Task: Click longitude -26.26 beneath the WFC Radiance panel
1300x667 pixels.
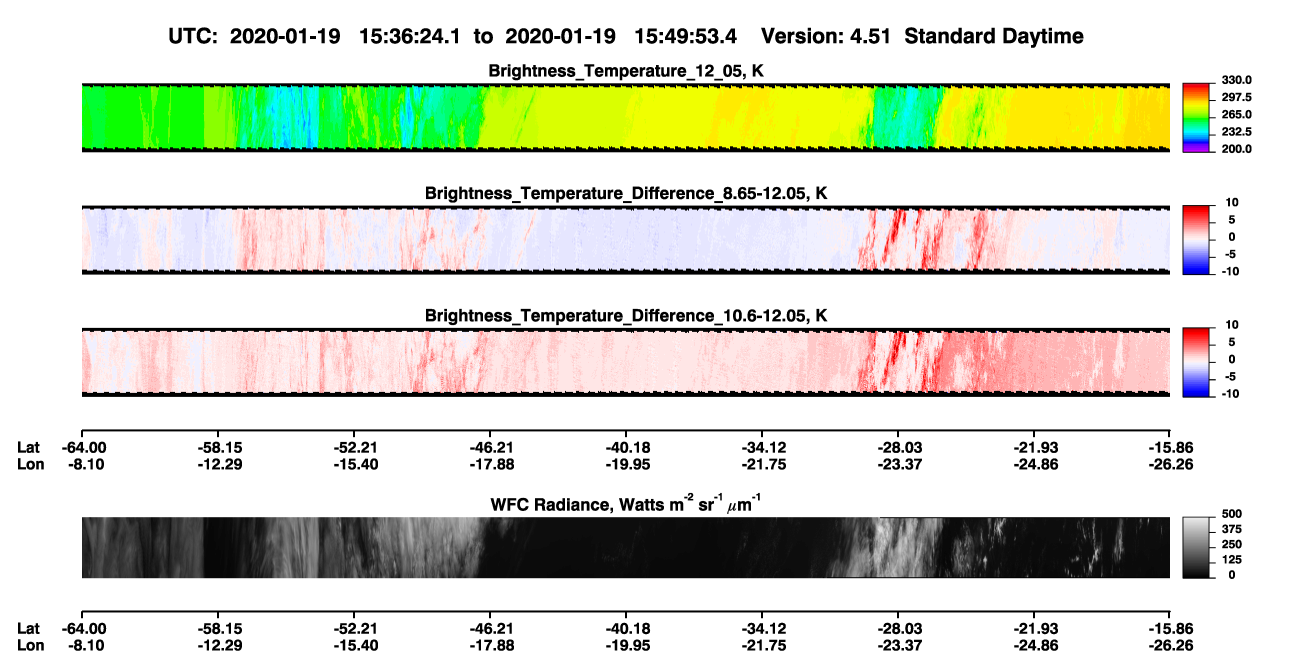Action: point(1170,646)
